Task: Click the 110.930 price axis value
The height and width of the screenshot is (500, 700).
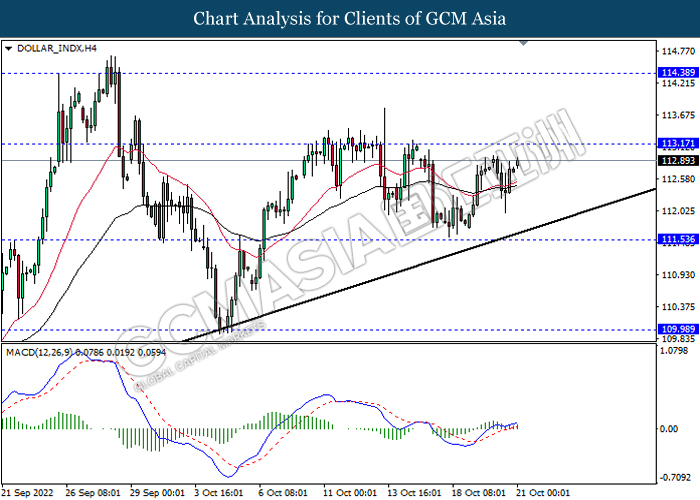Action: pyautogui.click(x=678, y=275)
